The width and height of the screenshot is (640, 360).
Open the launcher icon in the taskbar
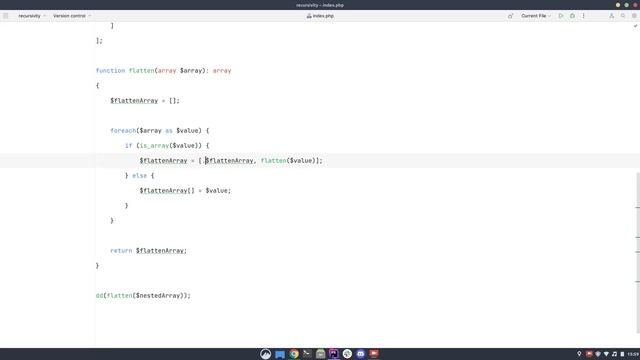pyautogui.click(x=266, y=354)
